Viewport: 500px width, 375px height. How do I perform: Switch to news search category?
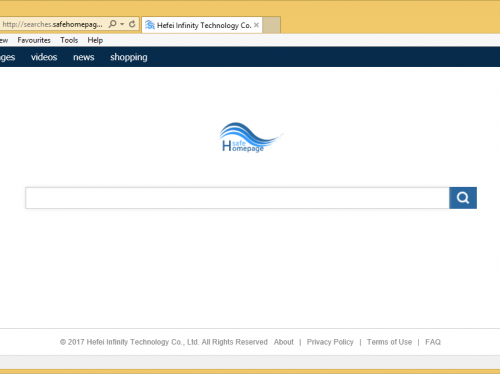click(84, 57)
